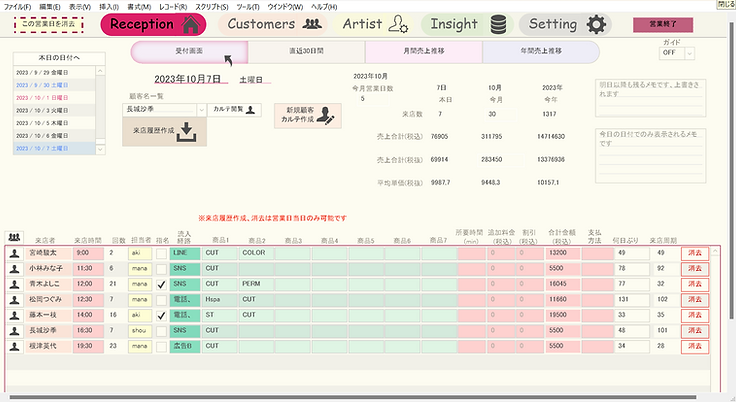Click the person-gear icon on Artist
This screenshot has height=402, width=736.
point(399,24)
